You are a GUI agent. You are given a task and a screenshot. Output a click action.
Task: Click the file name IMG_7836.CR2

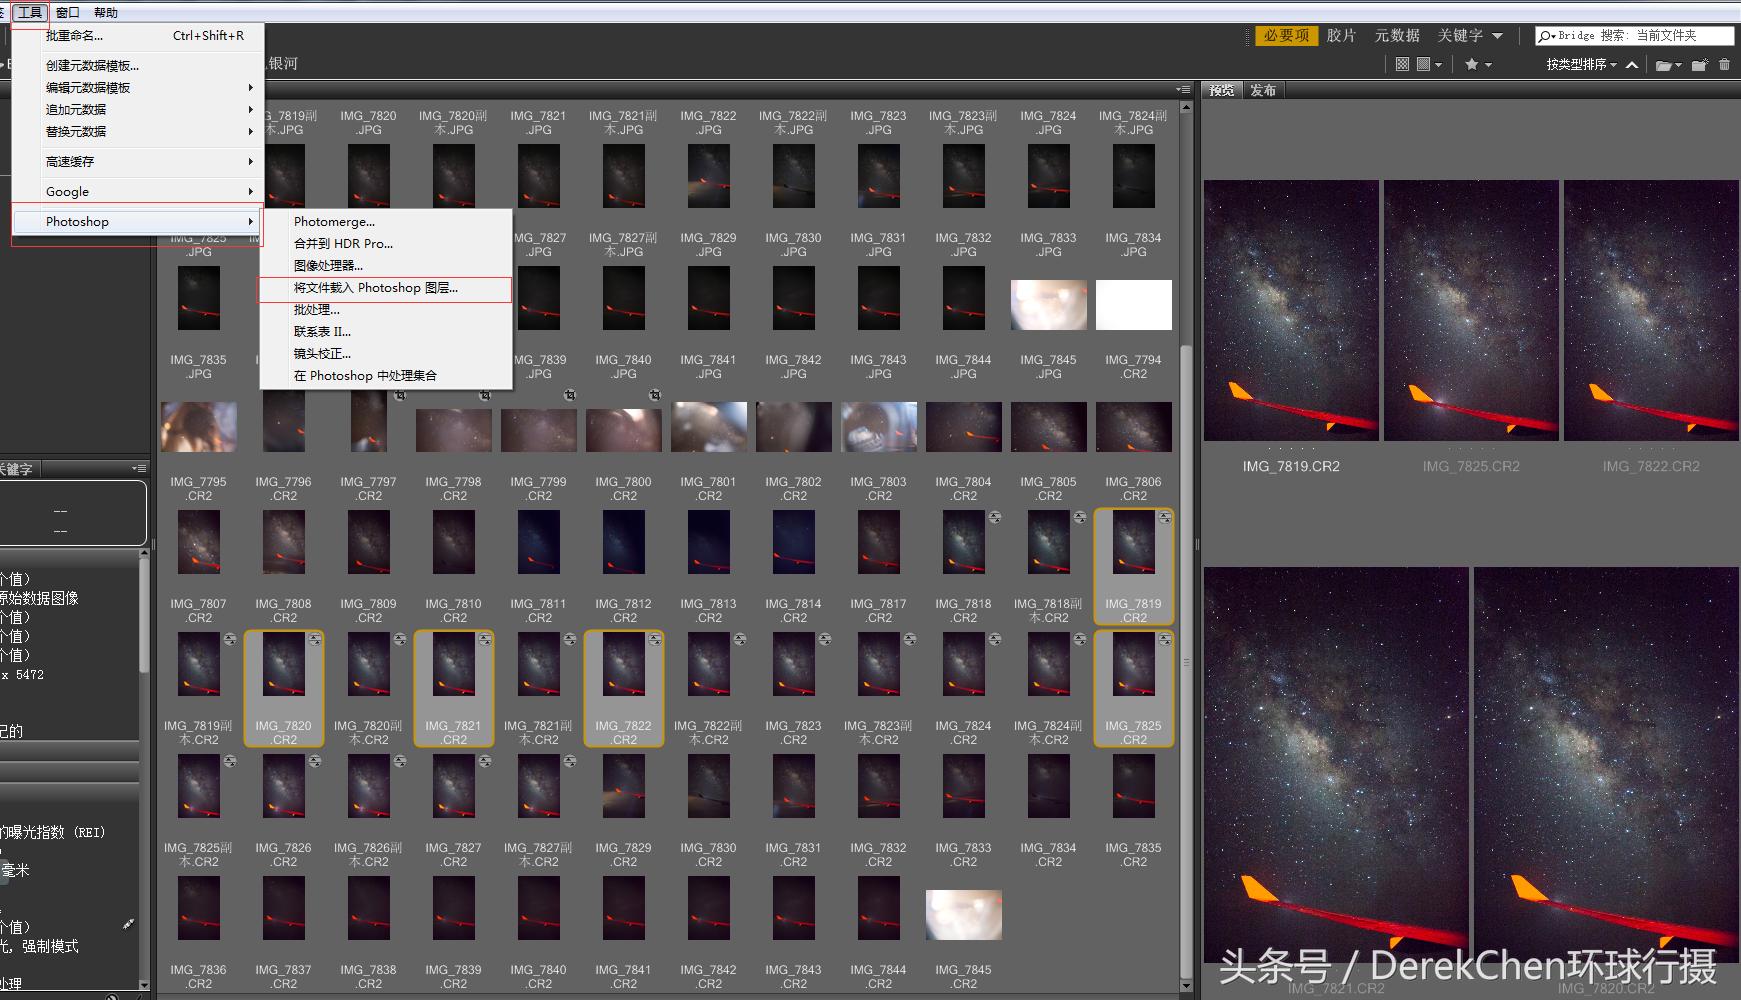pos(199,977)
